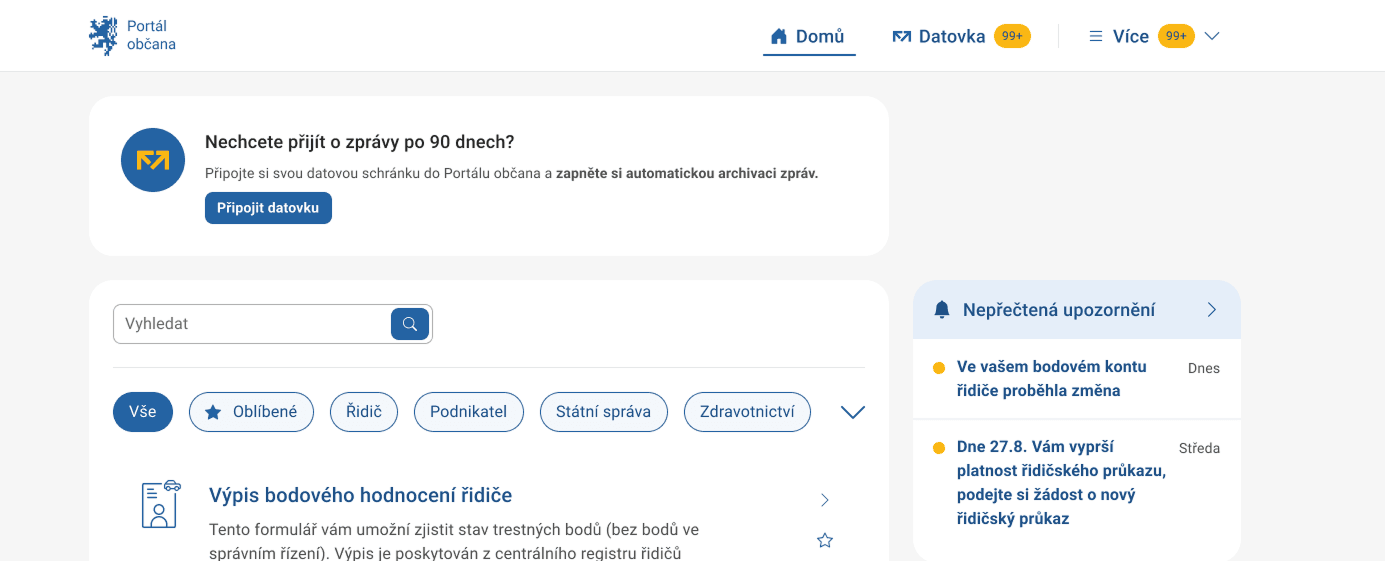The height and width of the screenshot is (561, 1385).
Task: Click the magnifier search icon button
Action: click(409, 324)
